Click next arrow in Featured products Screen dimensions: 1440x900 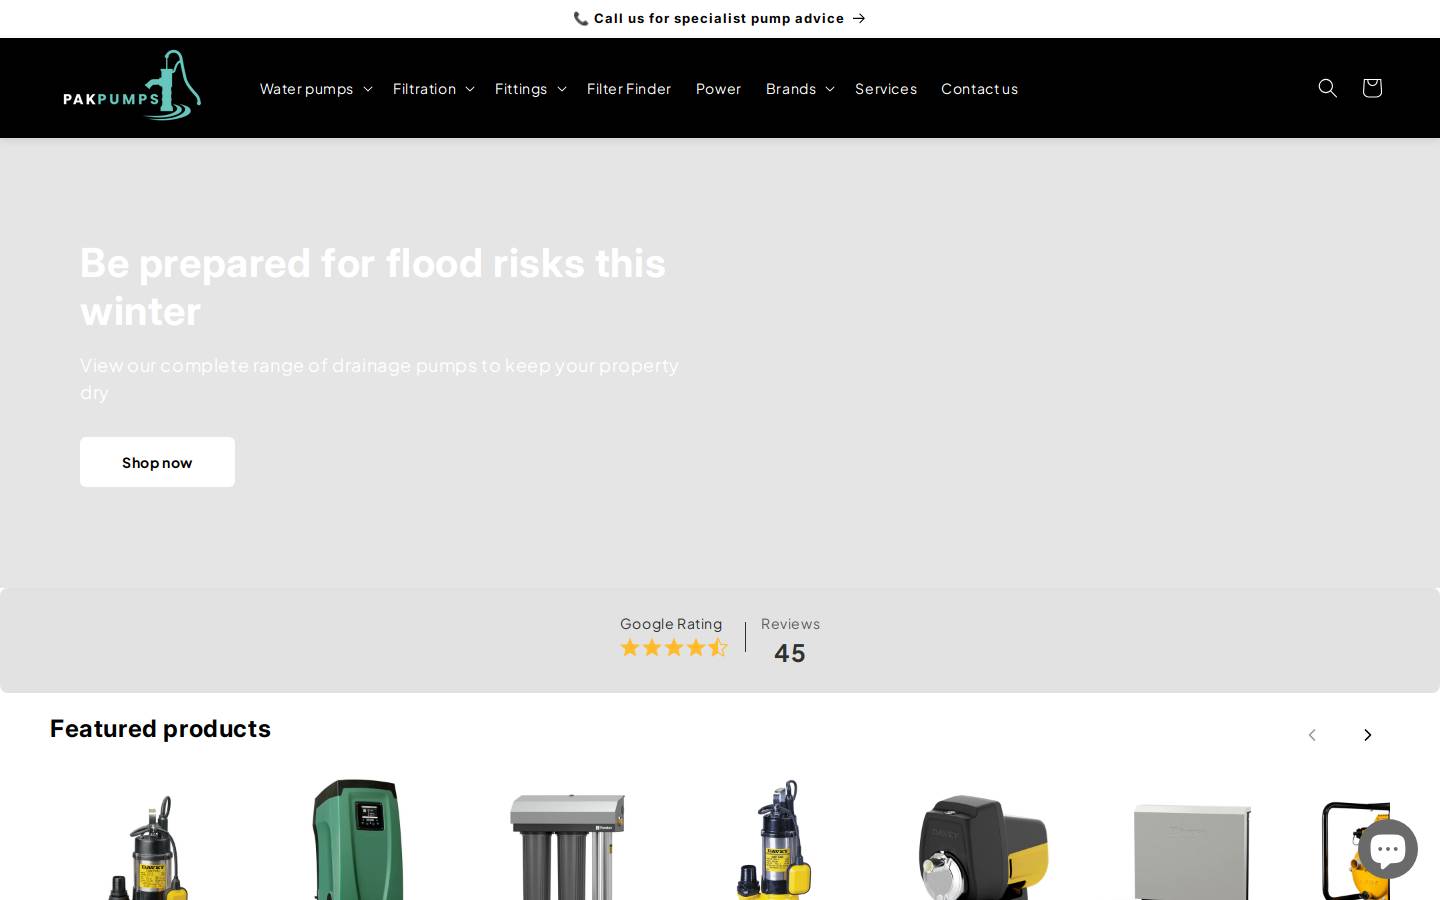coord(1367,735)
